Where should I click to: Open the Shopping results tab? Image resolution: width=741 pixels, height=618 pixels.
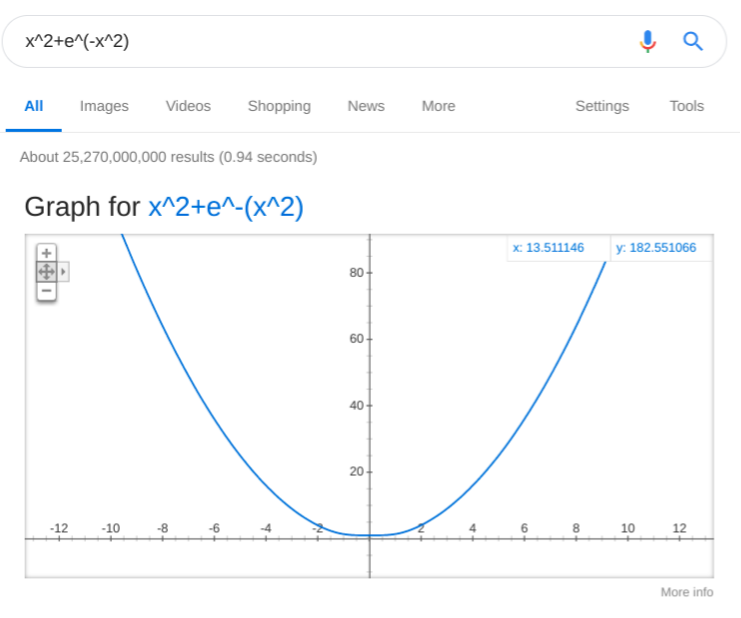tap(279, 106)
